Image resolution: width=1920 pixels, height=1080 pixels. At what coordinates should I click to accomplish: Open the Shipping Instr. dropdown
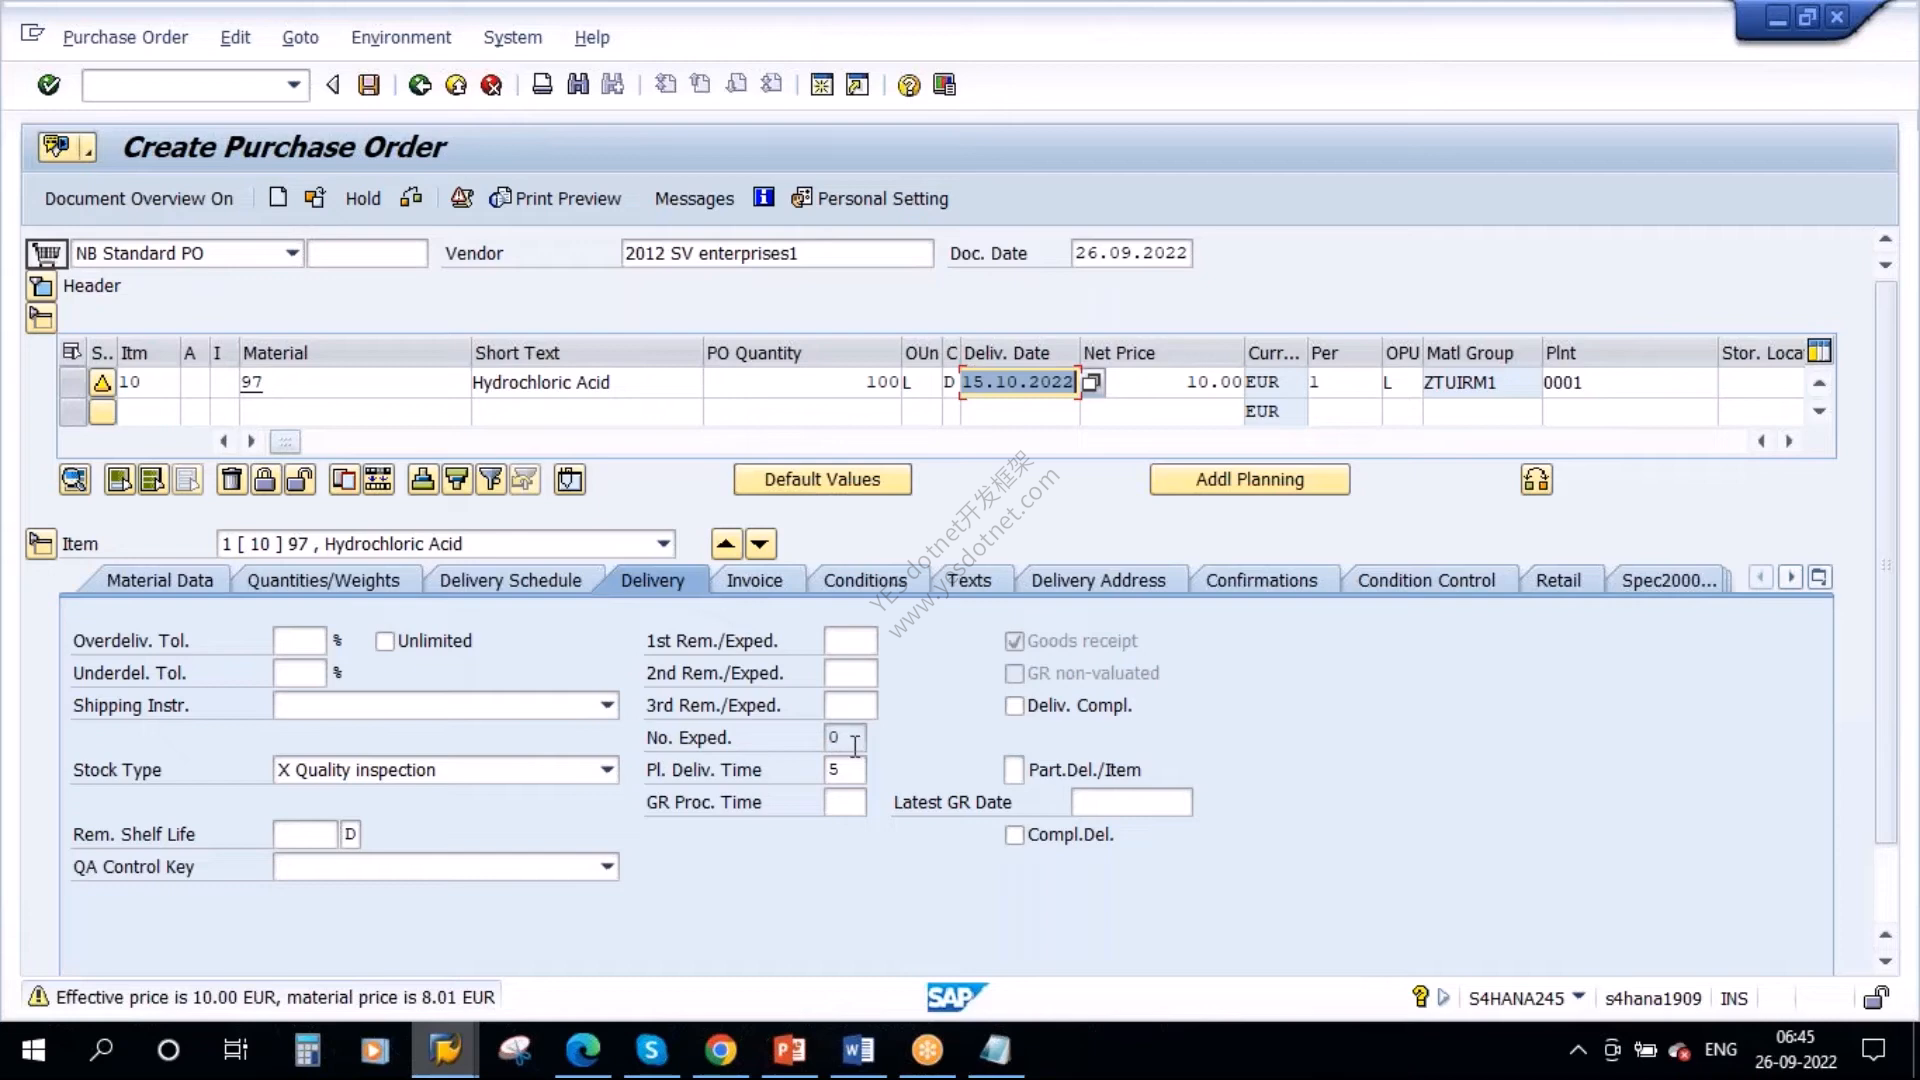click(607, 705)
